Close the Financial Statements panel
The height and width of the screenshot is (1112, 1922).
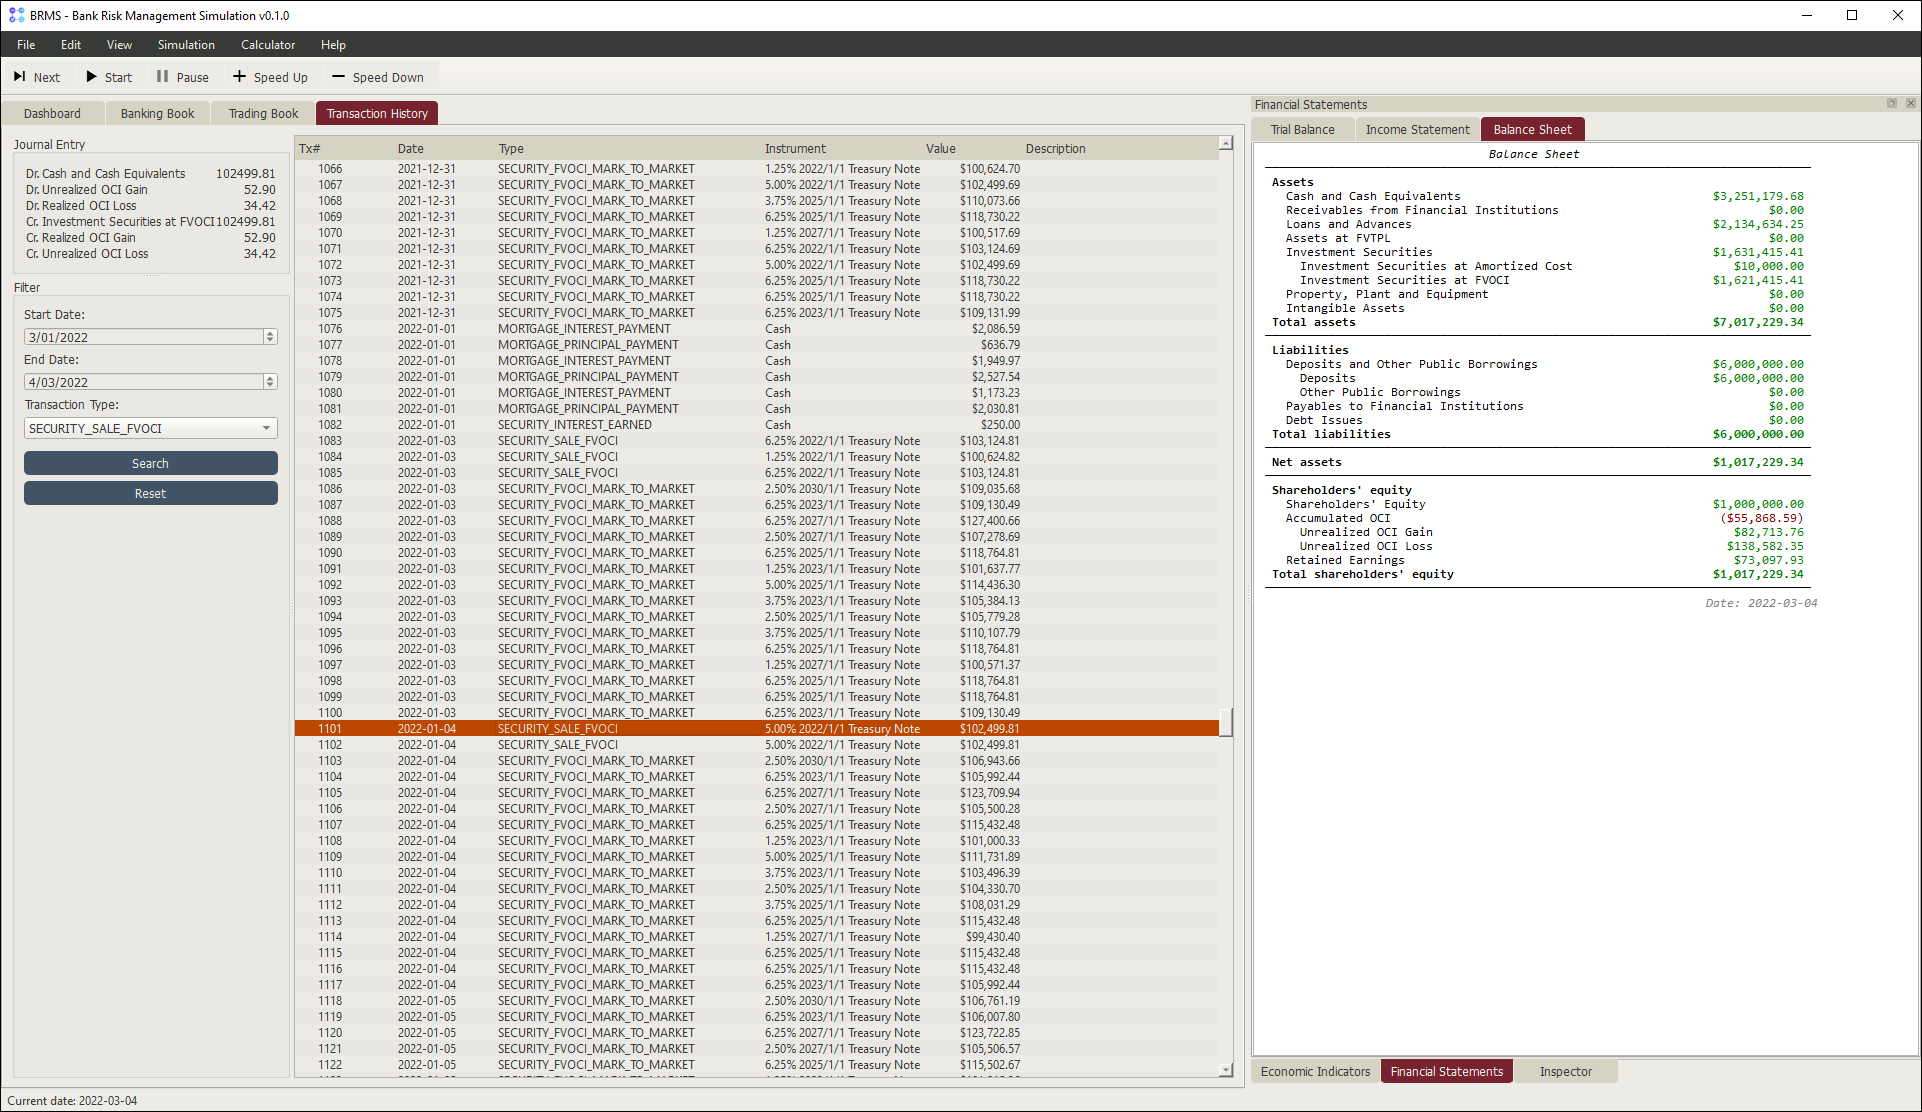[x=1910, y=103]
